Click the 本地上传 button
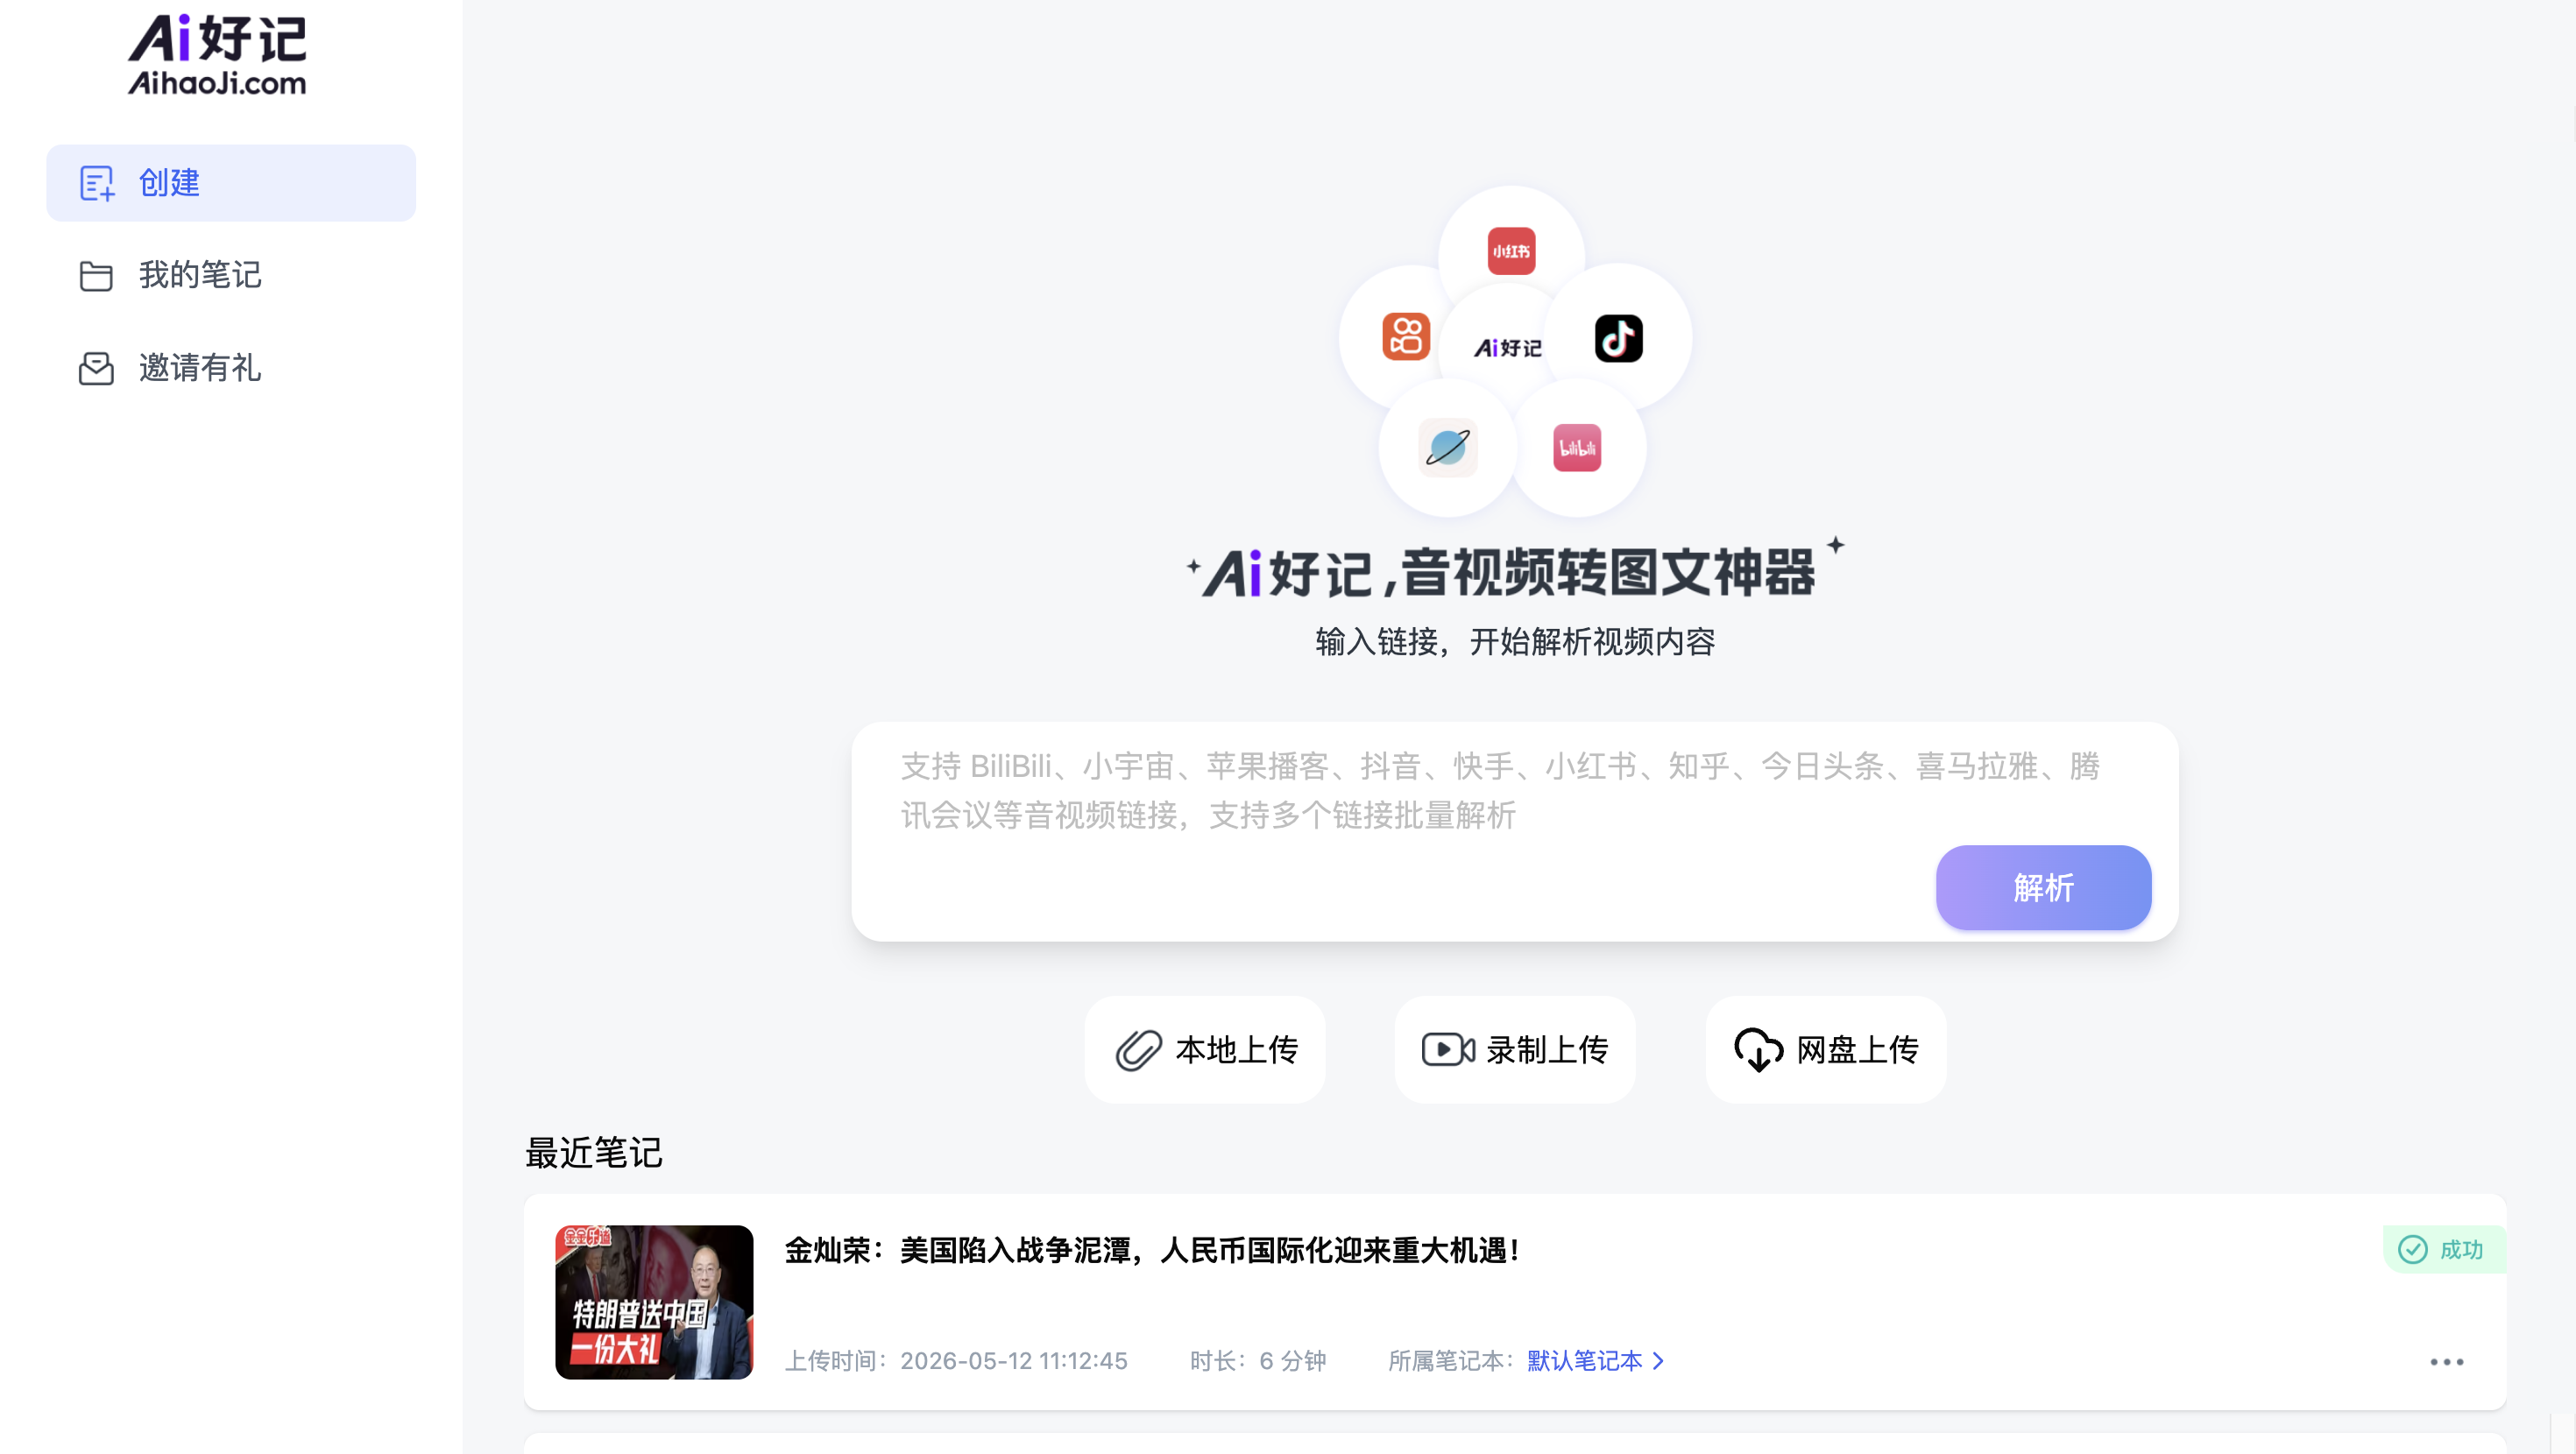 pos(1205,1050)
